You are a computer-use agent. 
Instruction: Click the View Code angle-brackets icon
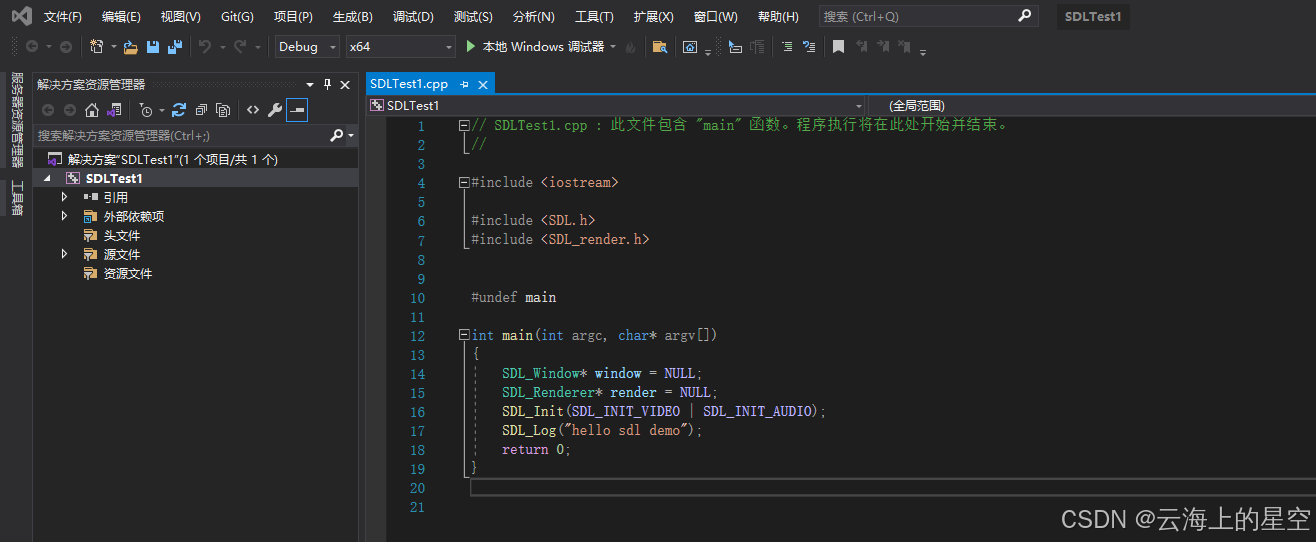[x=253, y=110]
